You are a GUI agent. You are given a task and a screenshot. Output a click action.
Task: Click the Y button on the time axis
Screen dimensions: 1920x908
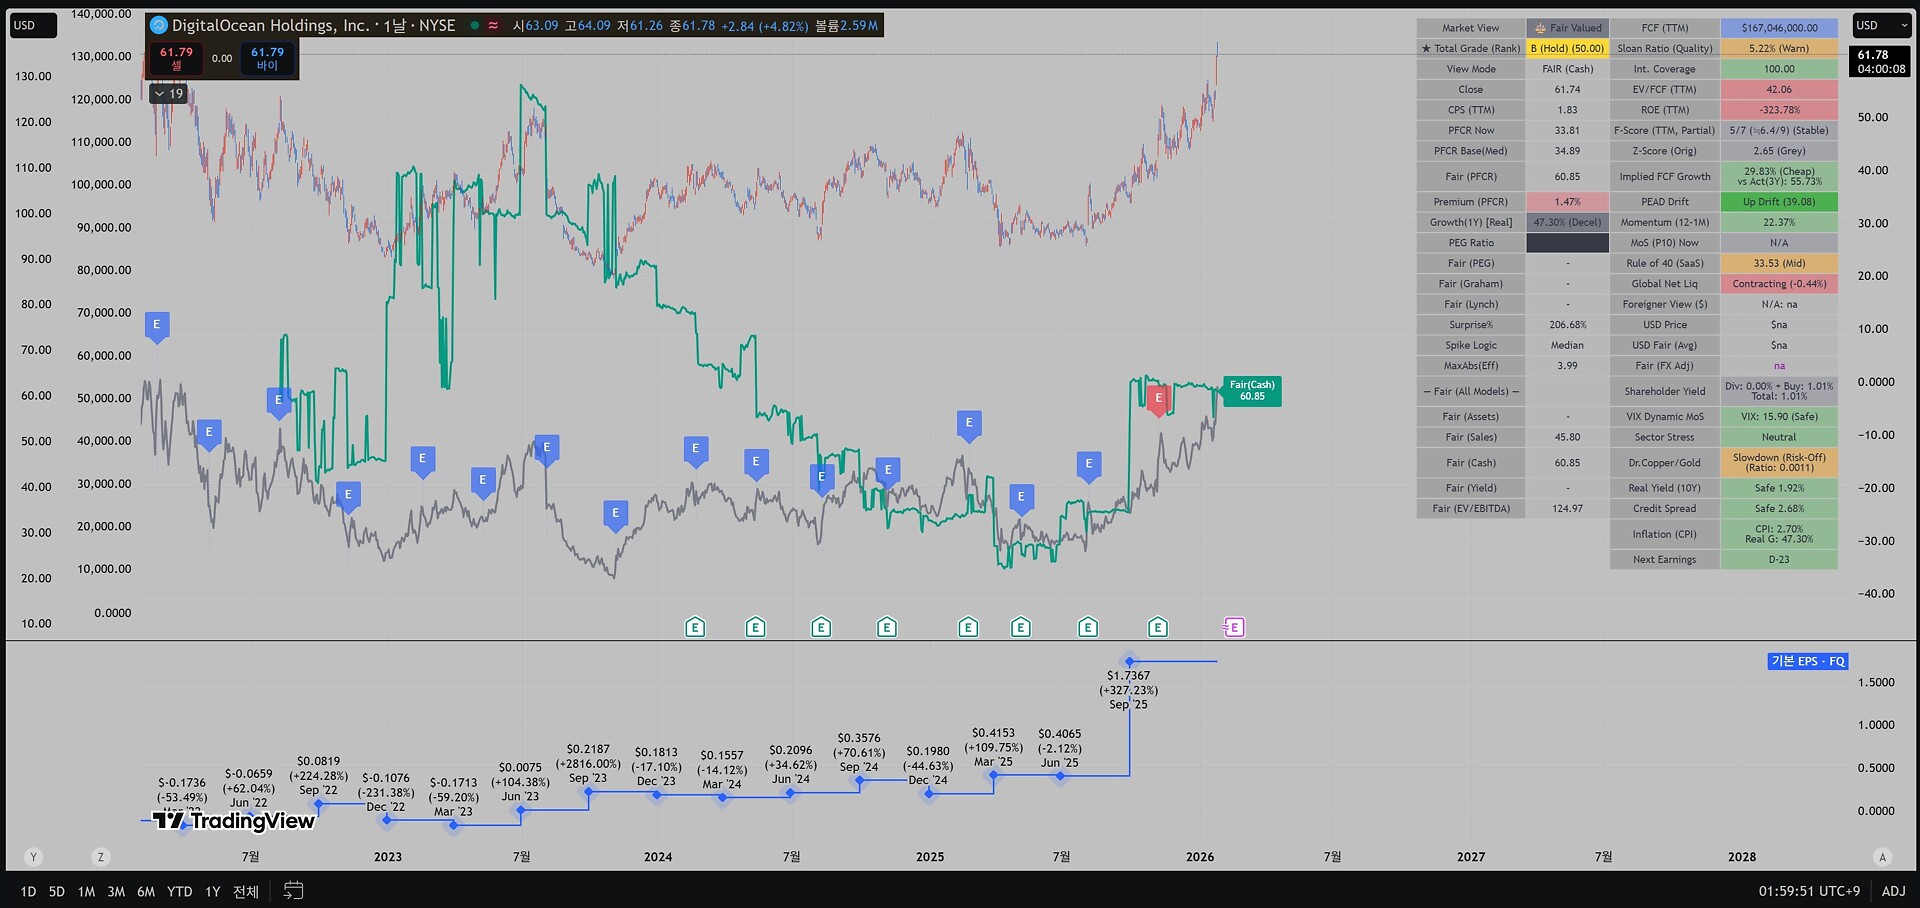[x=34, y=857]
